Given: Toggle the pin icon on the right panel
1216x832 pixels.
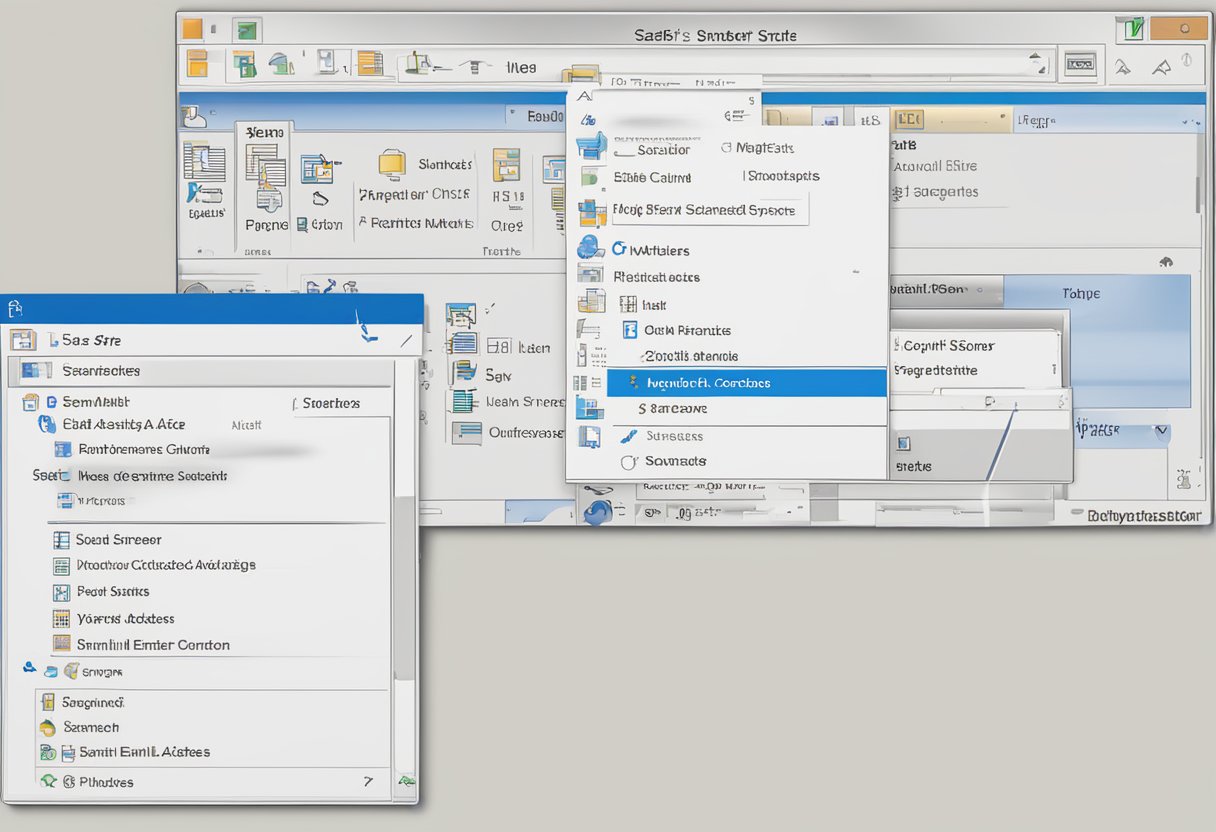Looking at the screenshot, I should point(1186,476).
